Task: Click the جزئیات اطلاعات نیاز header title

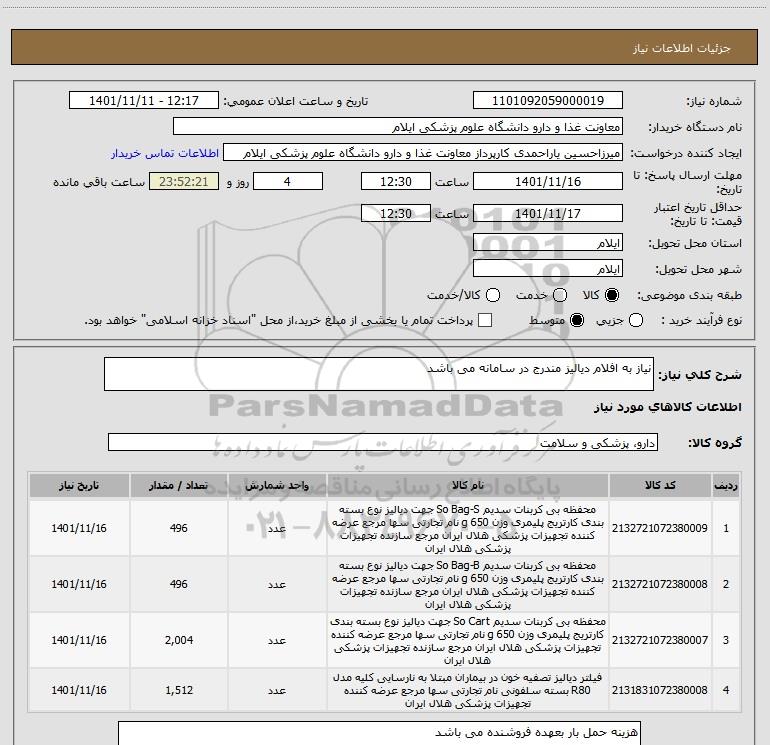Action: coord(682,48)
